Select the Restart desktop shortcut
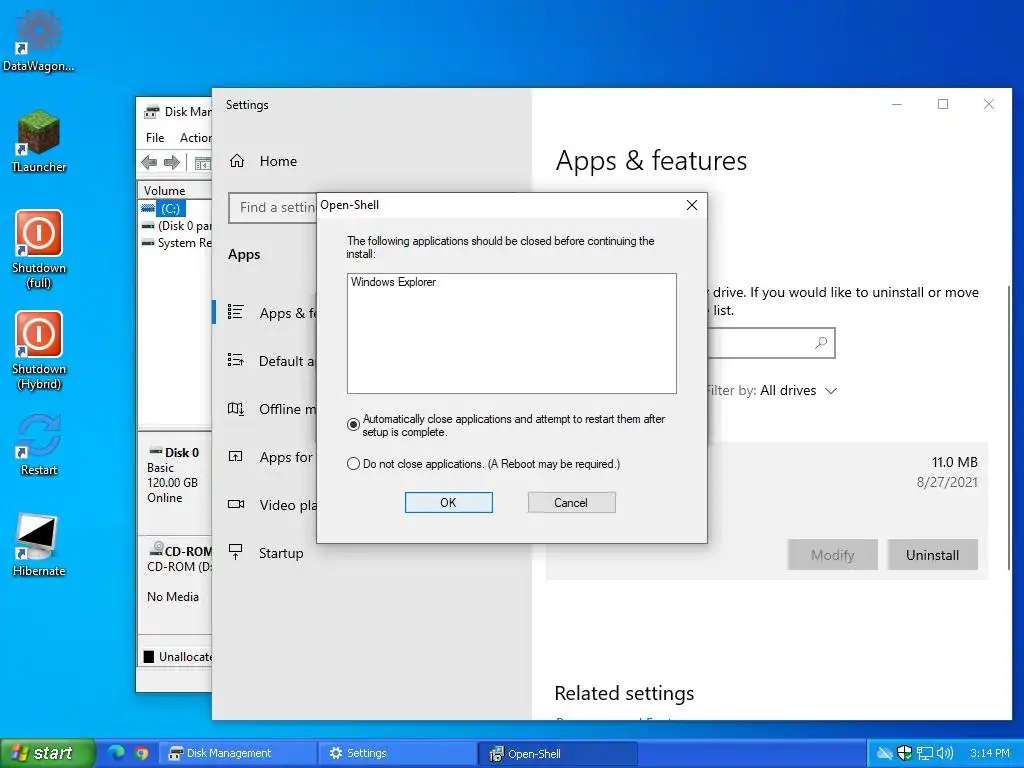 [39, 445]
